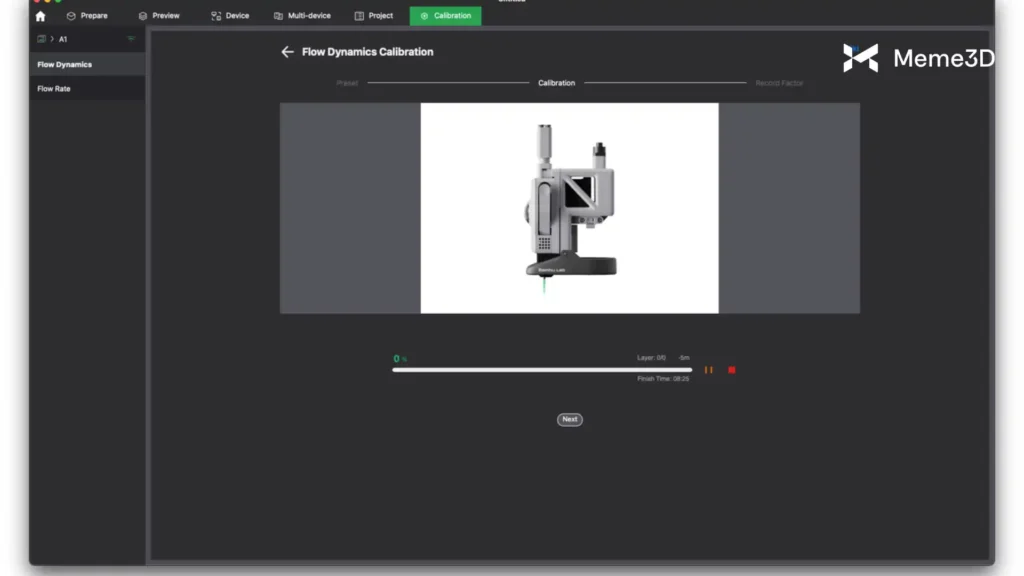Go to the Project tab
This screenshot has height=576, width=1024.
[x=374, y=16]
